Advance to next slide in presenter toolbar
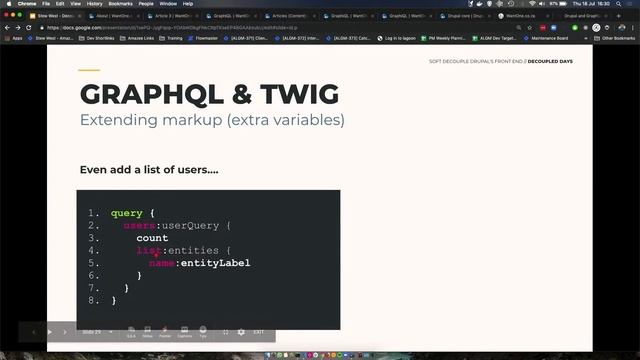640x360 pixels. (x=65, y=332)
